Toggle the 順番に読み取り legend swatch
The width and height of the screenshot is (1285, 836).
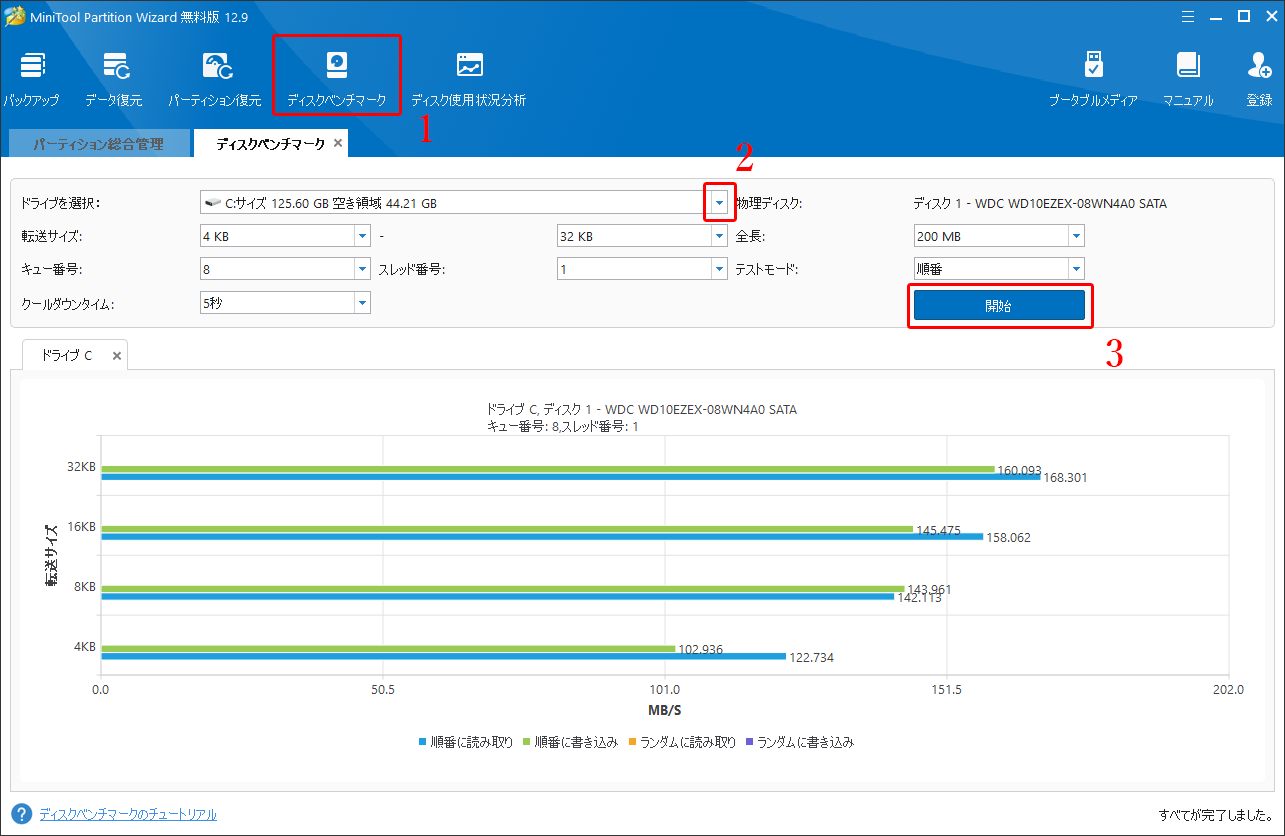click(423, 743)
